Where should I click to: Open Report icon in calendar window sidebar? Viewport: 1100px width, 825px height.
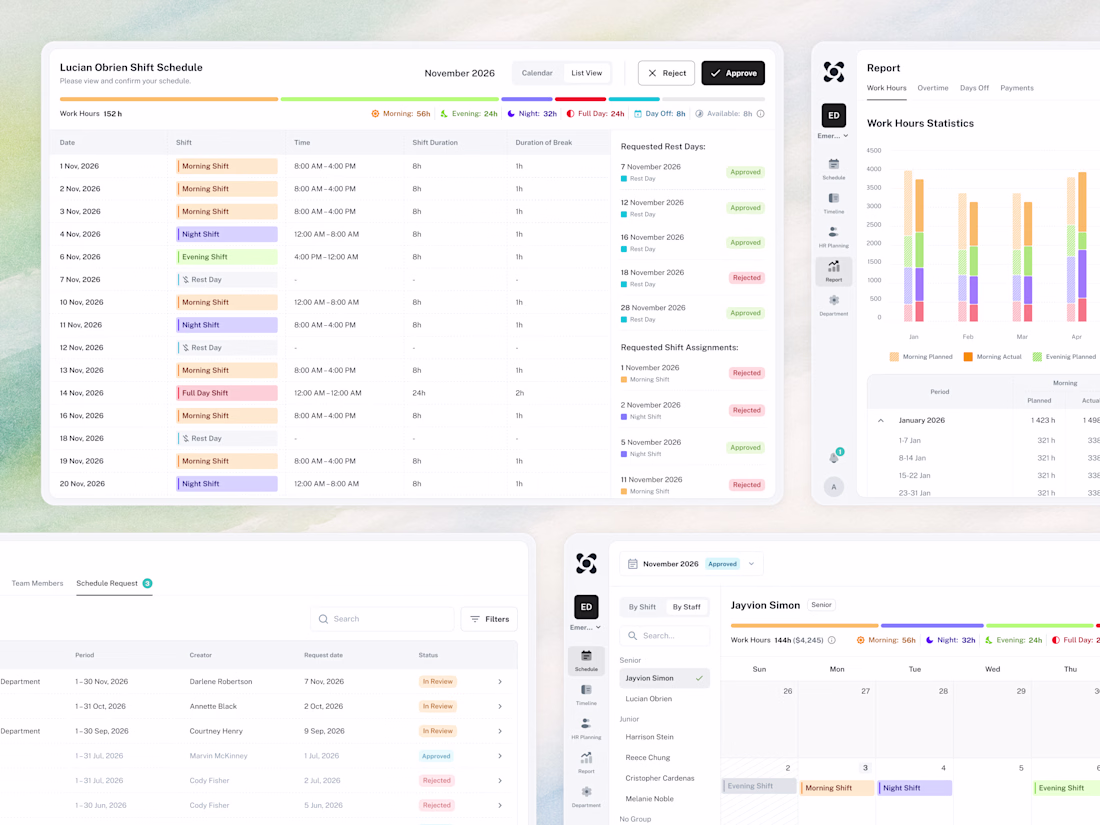click(586, 762)
